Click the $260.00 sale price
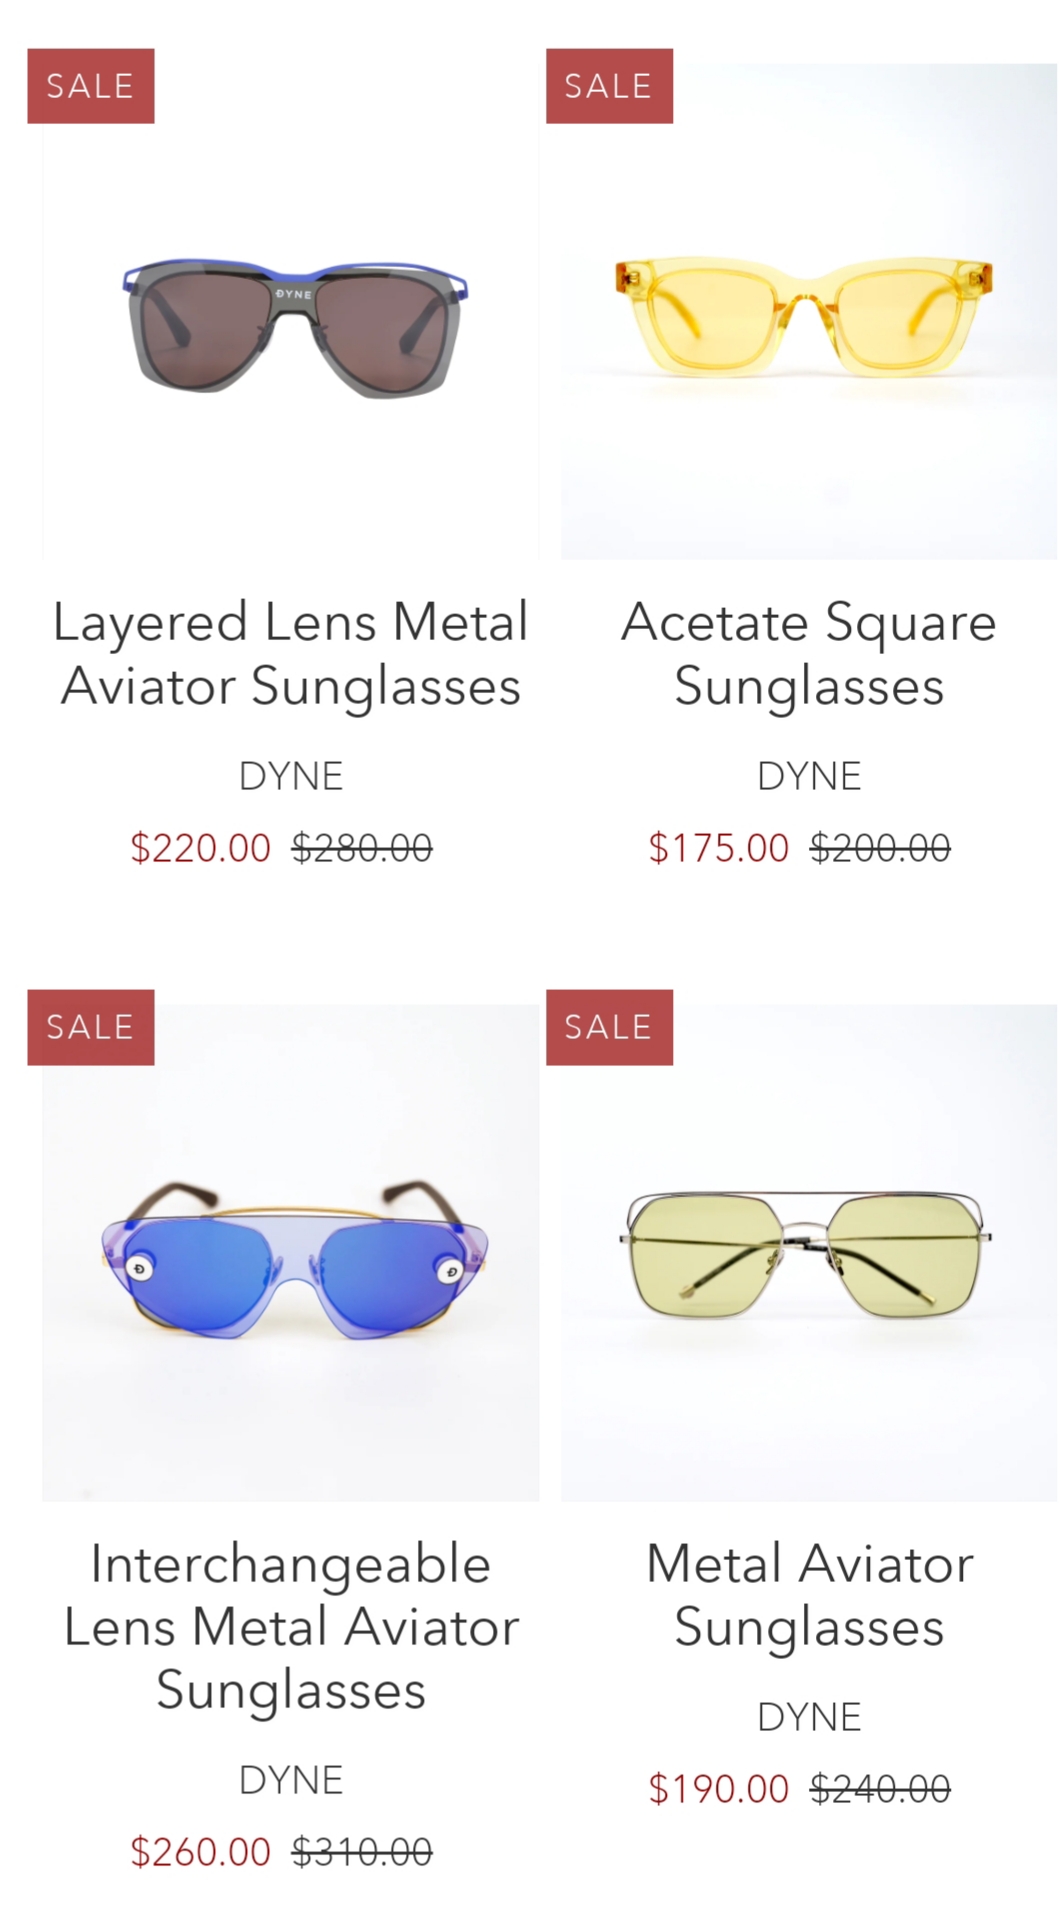 click(x=201, y=1852)
